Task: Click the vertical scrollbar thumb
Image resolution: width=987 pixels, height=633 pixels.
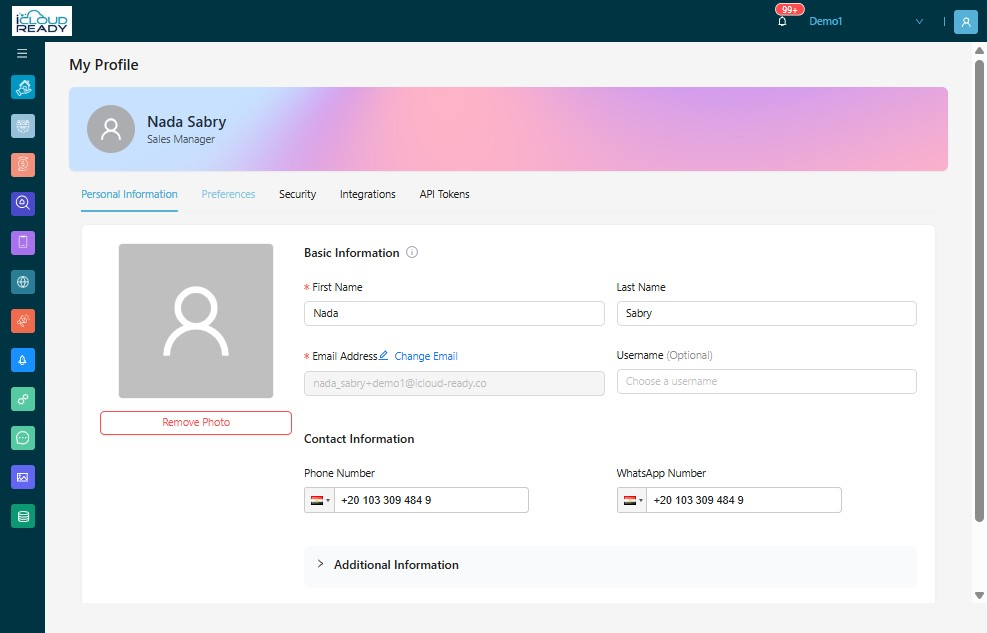Action: [x=979, y=291]
